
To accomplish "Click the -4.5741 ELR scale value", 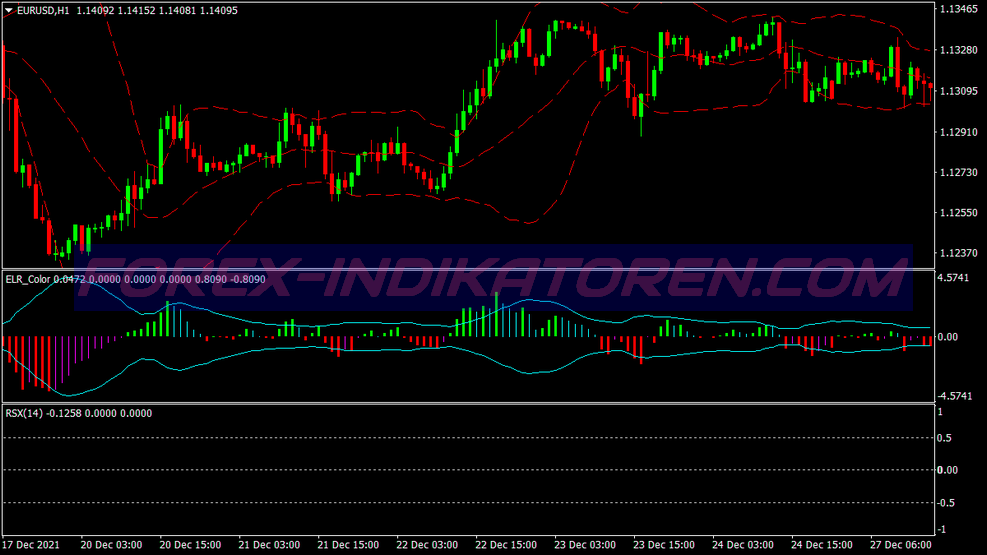I will point(955,396).
